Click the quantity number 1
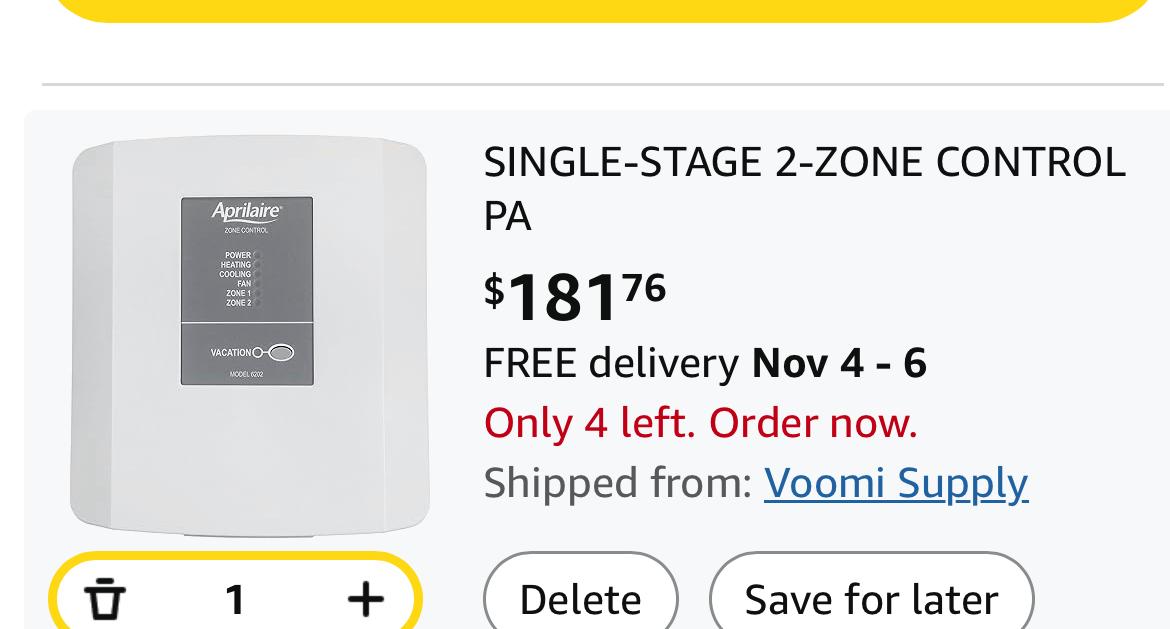Screen dimensions: 1170x629 (235, 600)
